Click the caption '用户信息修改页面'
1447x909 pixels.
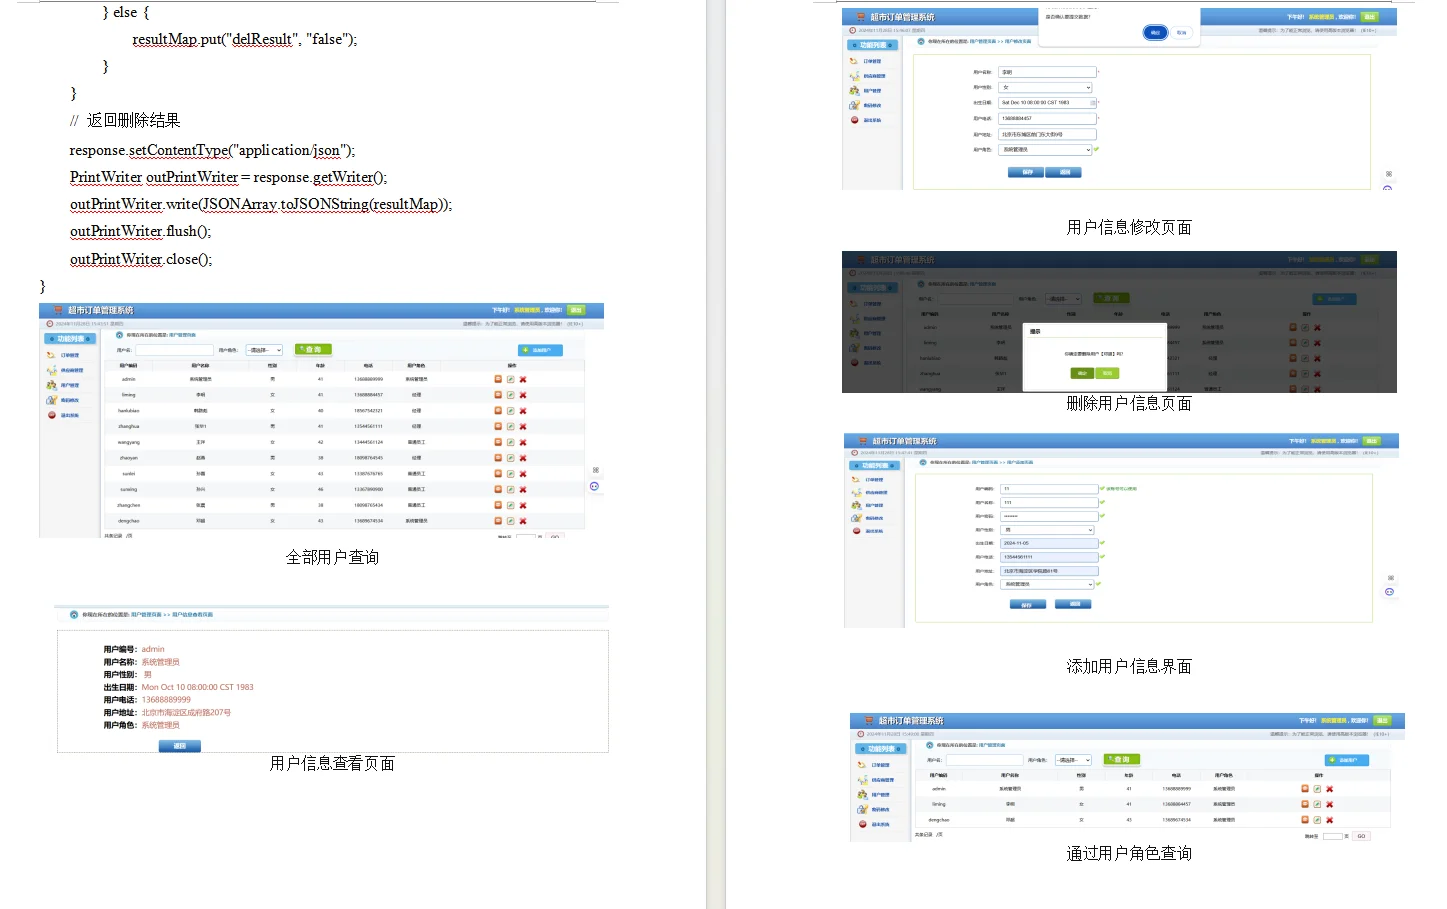click(x=1129, y=228)
